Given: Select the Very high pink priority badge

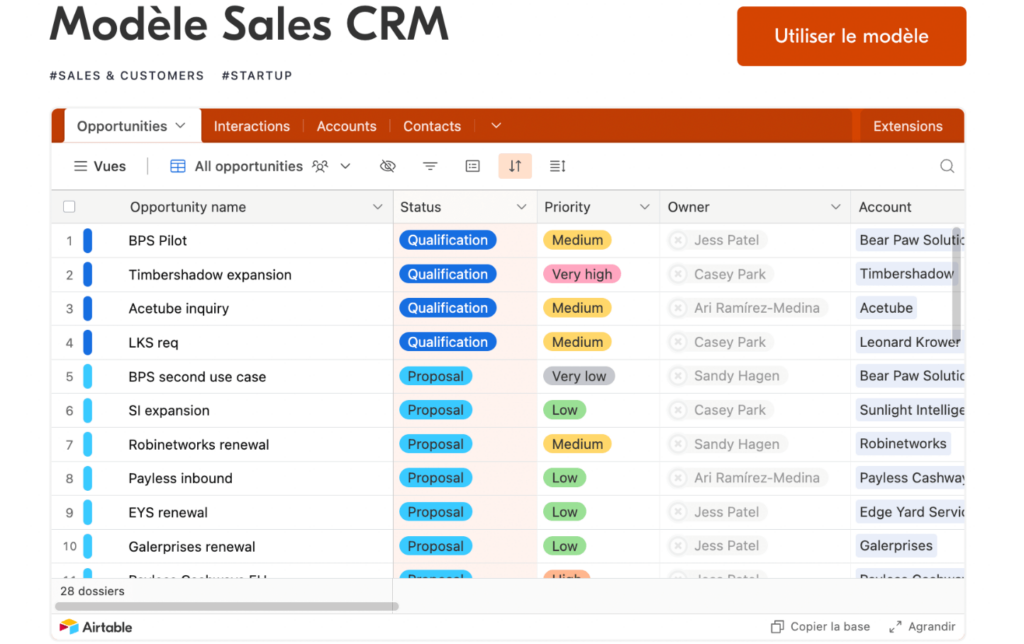Looking at the screenshot, I should pyautogui.click(x=582, y=274).
